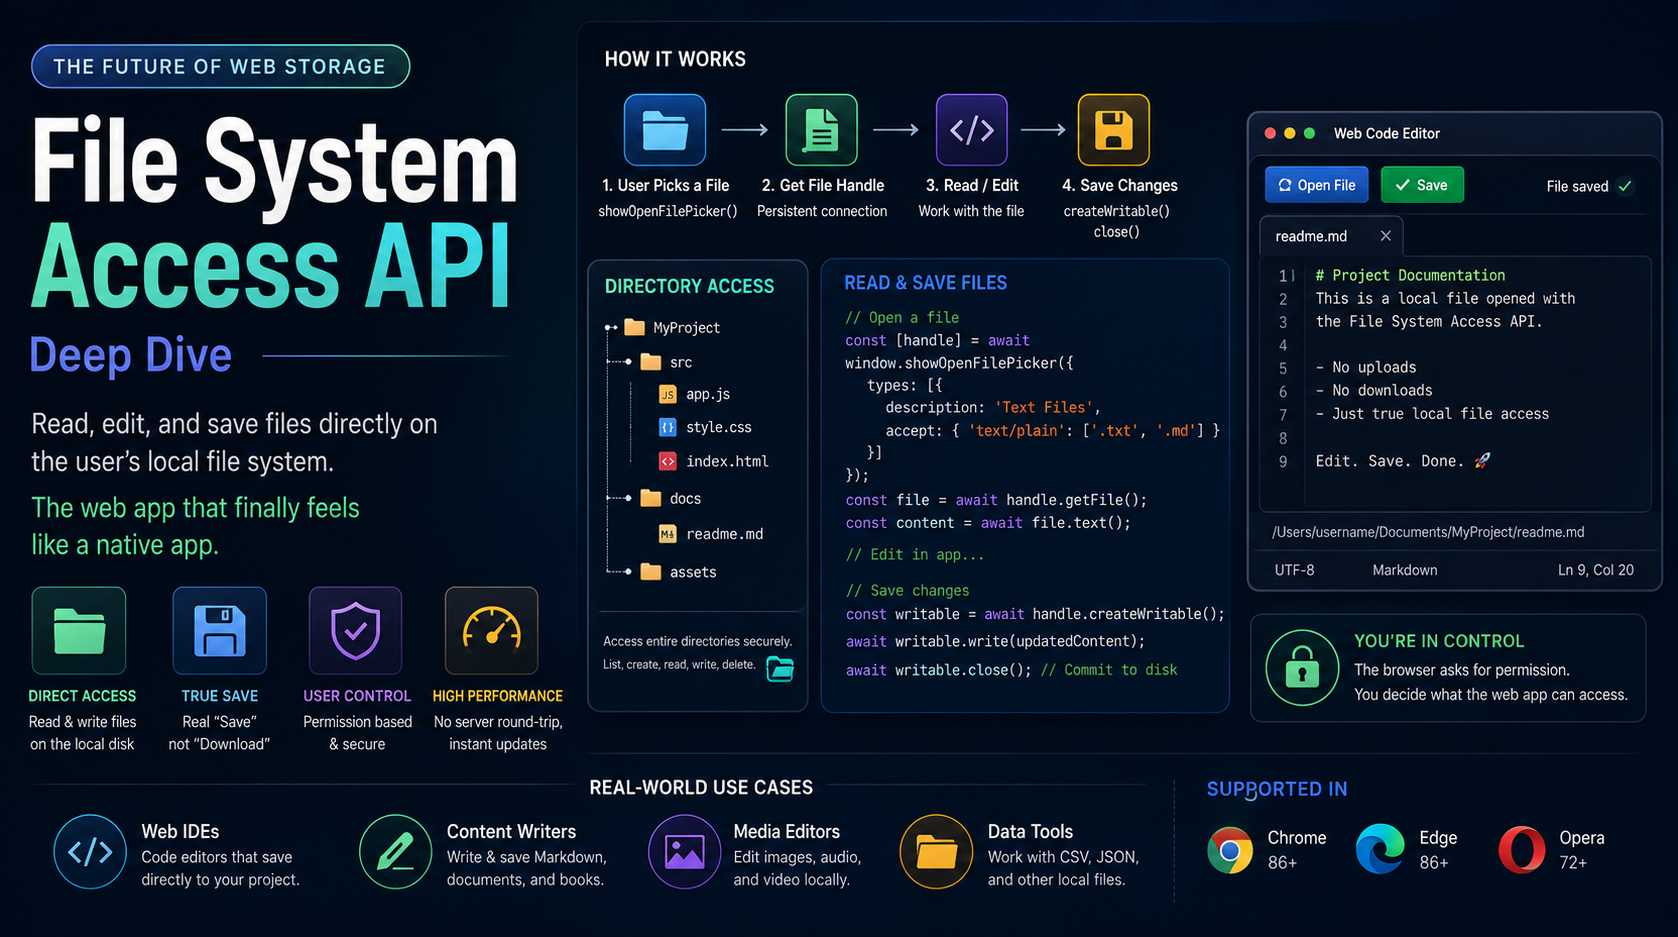Click the 'await writable.write(updatedContent);' line
This screenshot has width=1678, height=937.
(995, 642)
